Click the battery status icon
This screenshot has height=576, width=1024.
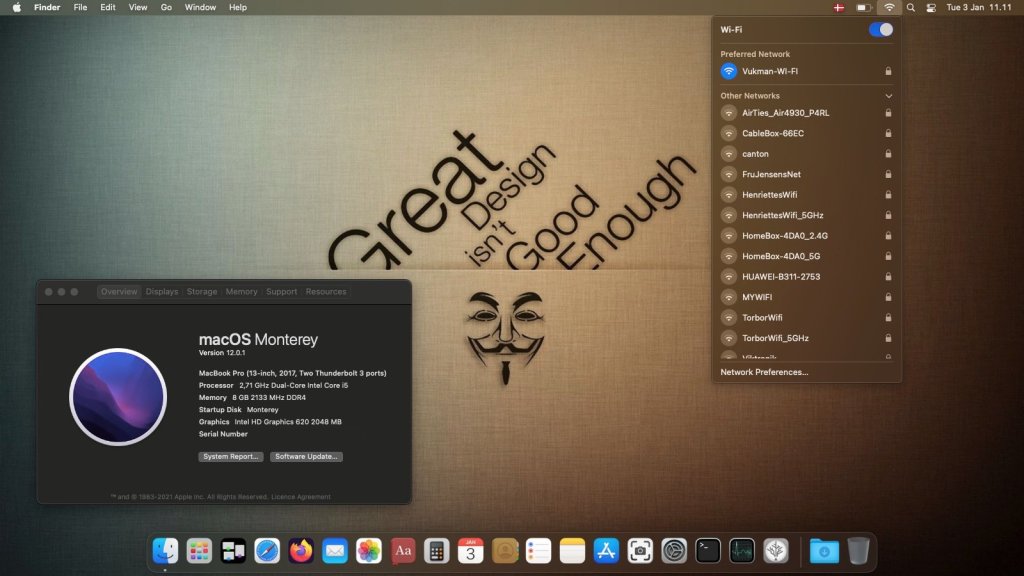(x=864, y=7)
